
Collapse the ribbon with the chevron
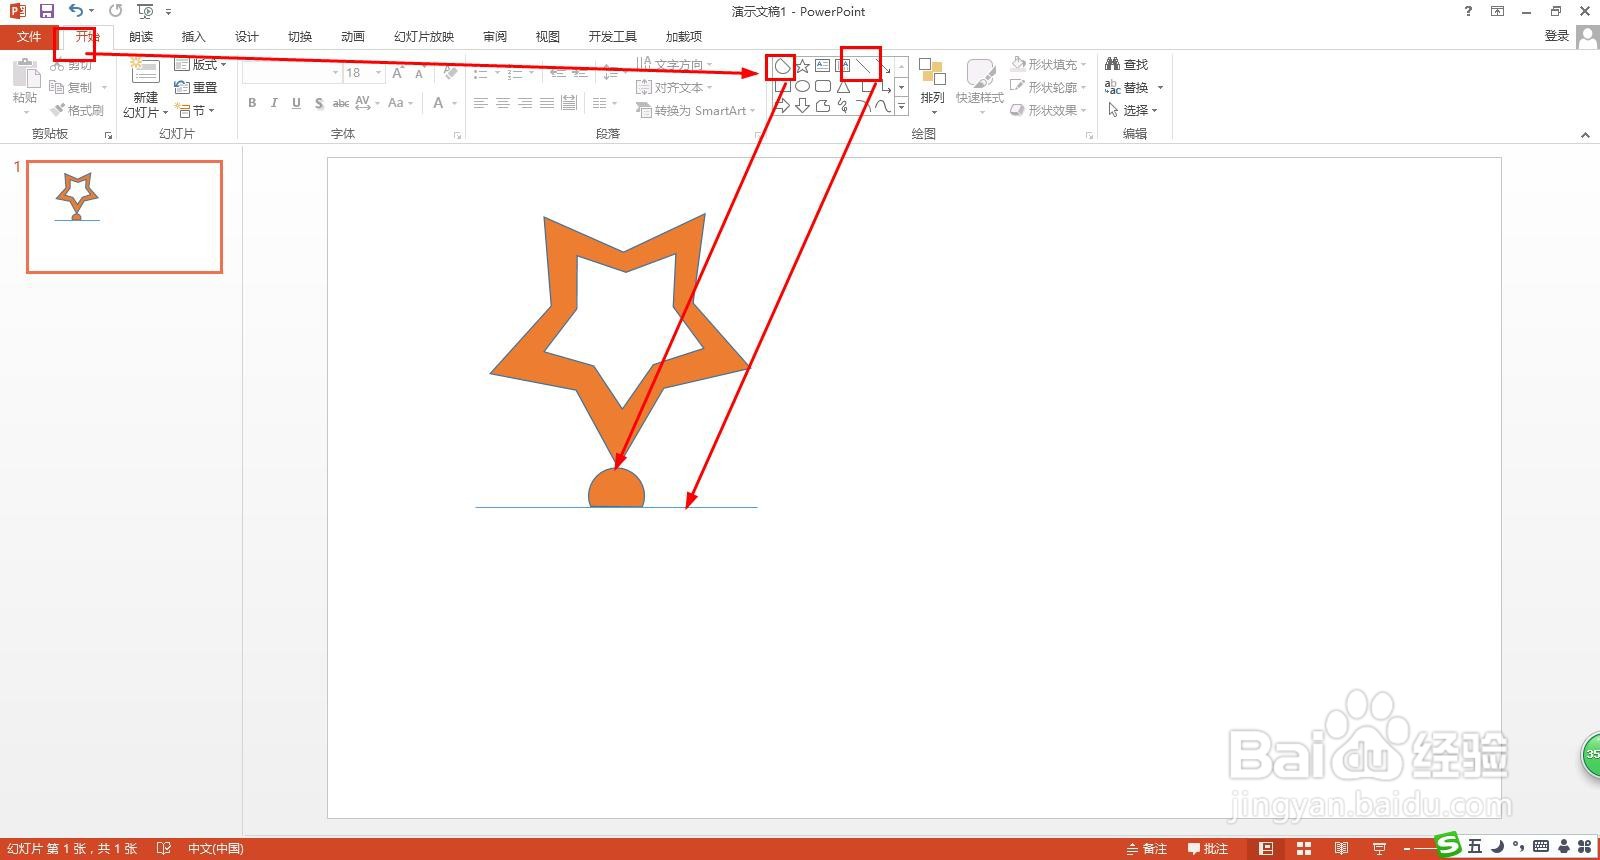point(1585,135)
